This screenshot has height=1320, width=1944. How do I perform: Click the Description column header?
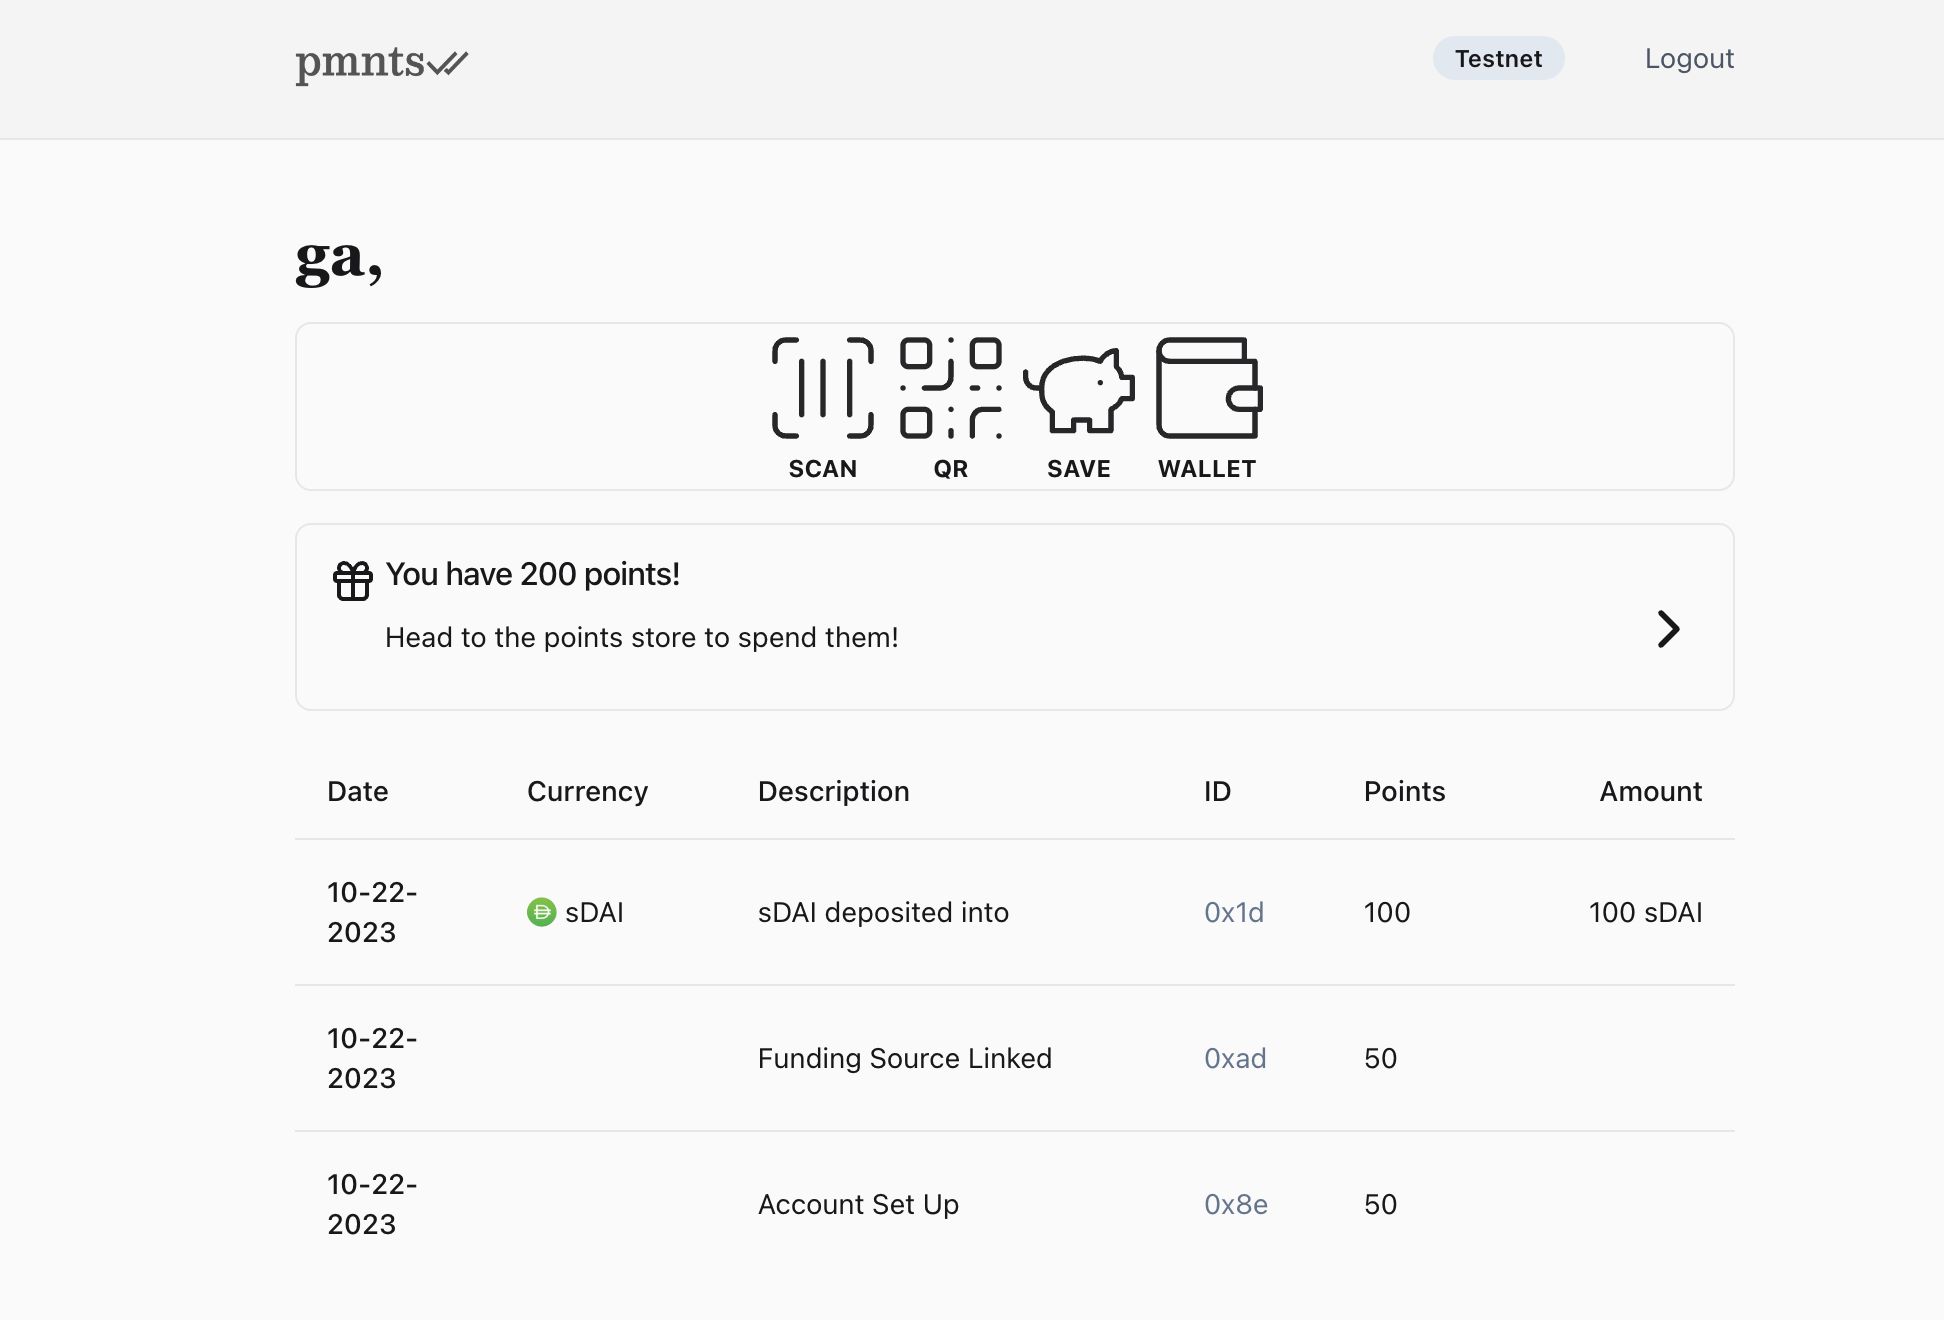coord(834,791)
